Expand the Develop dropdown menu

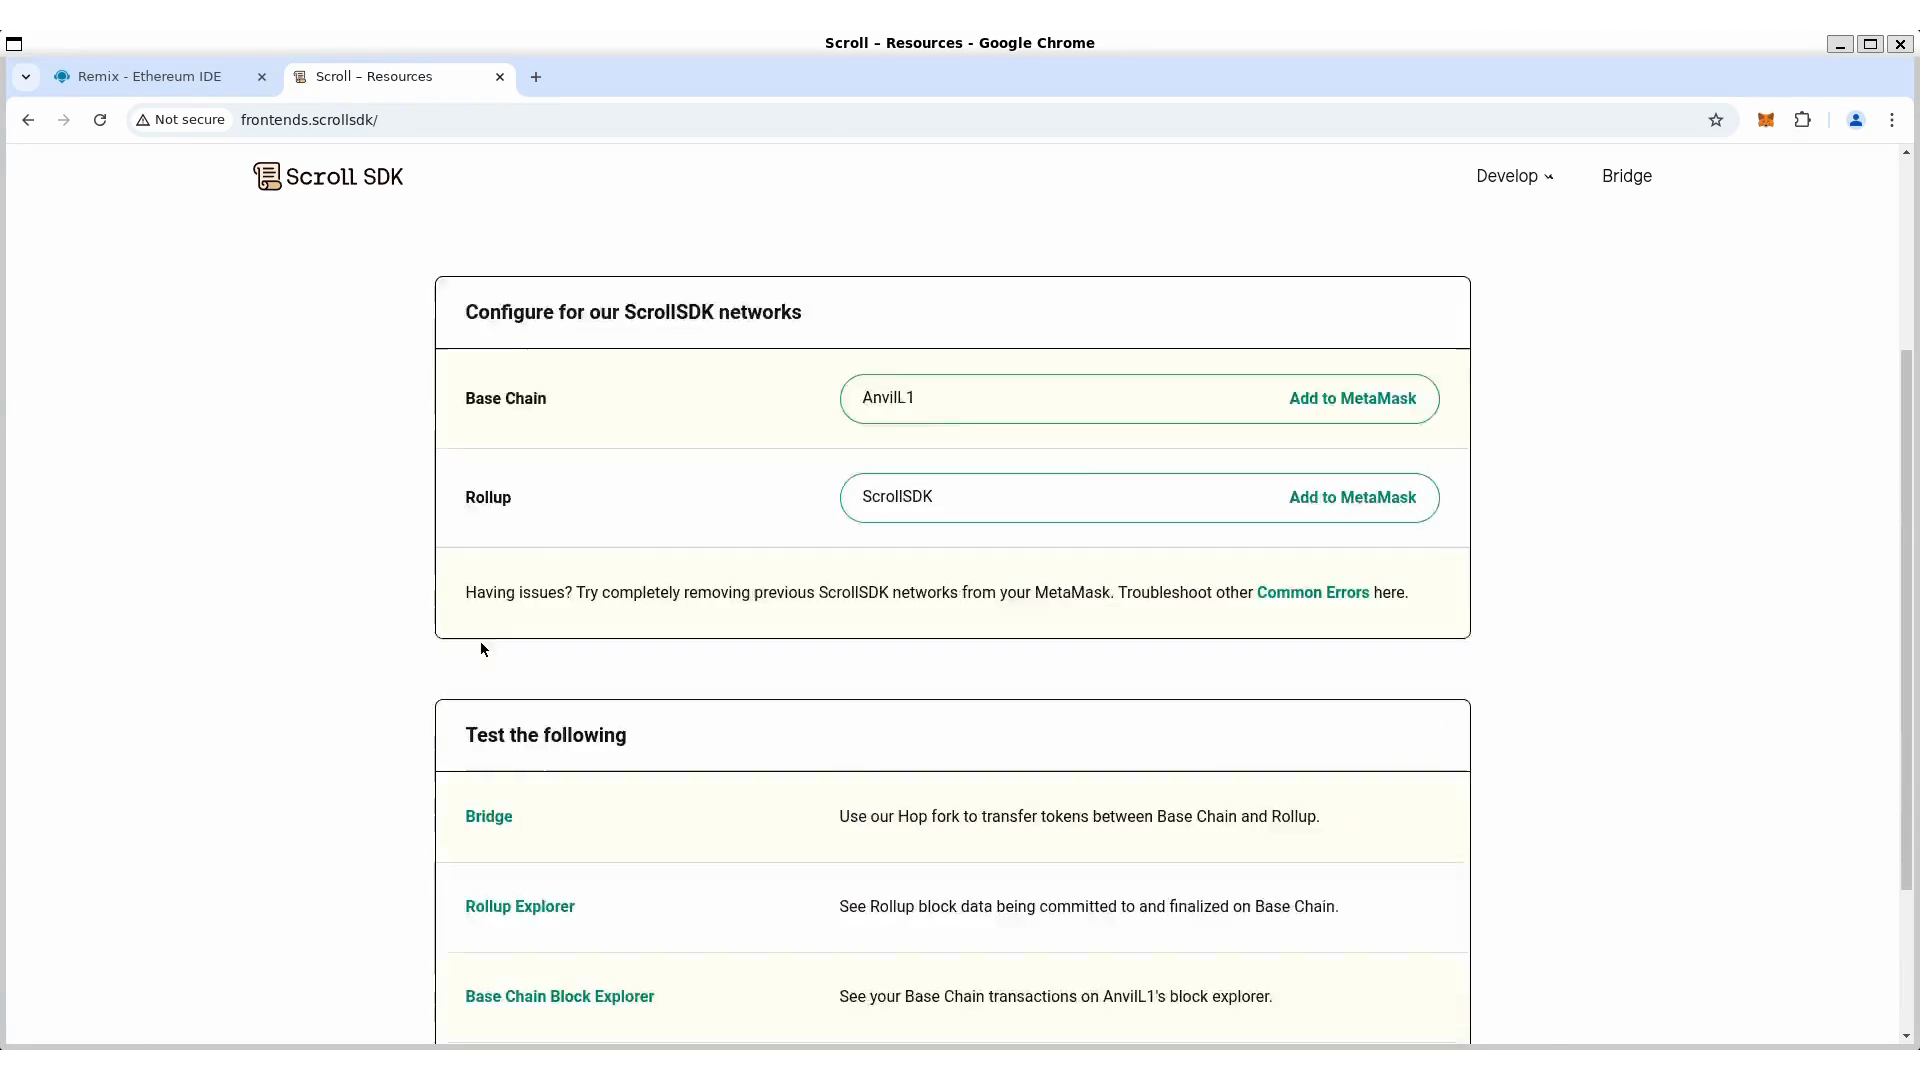point(1515,176)
